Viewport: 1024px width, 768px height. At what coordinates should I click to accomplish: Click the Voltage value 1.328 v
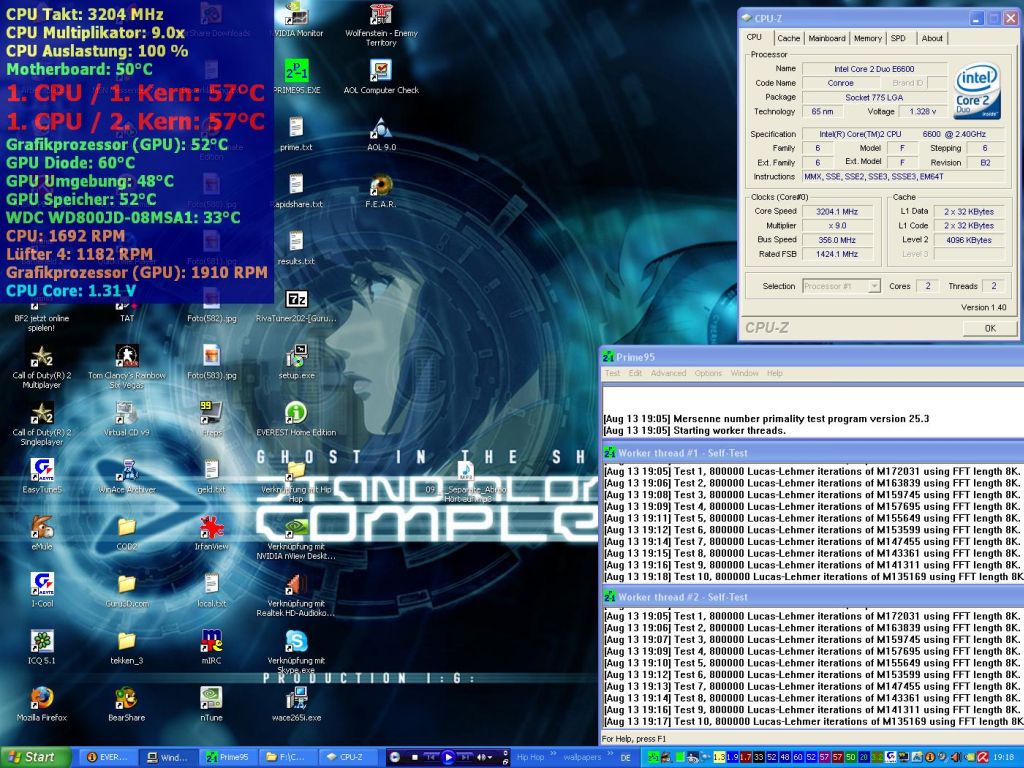coord(922,112)
